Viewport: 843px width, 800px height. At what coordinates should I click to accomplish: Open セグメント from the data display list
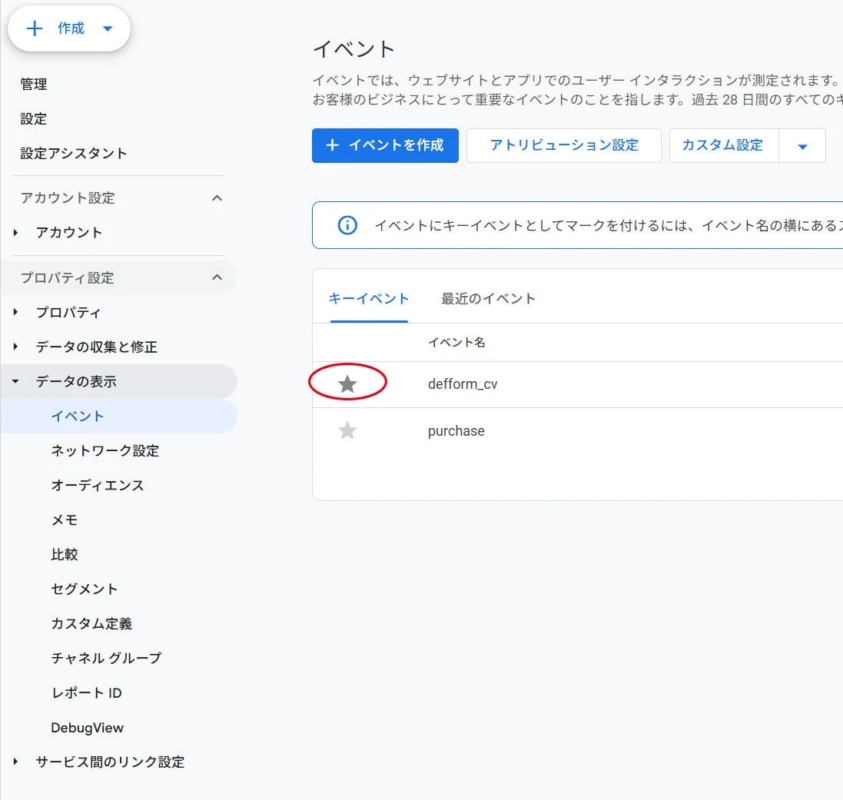(84, 589)
